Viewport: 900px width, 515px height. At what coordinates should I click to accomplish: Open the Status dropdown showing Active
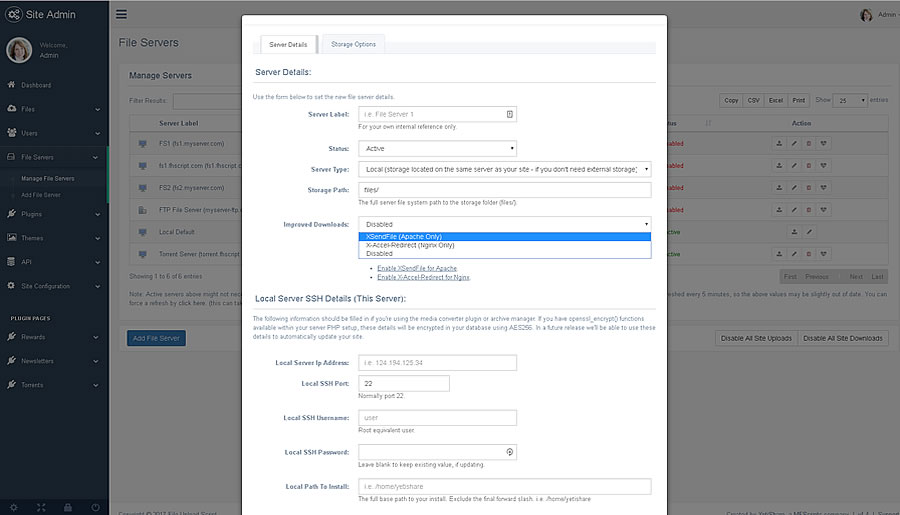point(437,149)
